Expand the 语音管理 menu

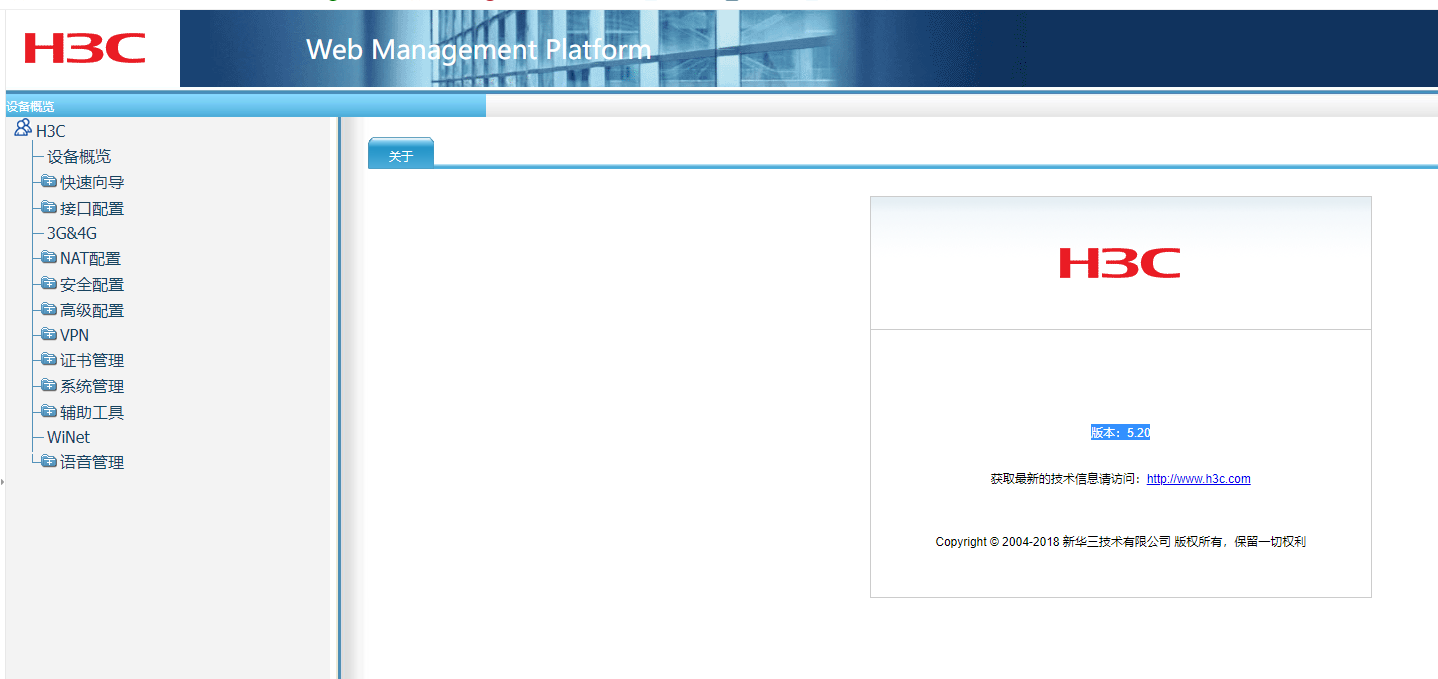(x=92, y=462)
